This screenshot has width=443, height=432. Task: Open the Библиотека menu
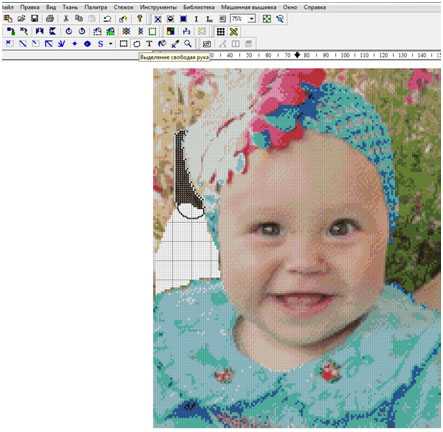[x=199, y=7]
